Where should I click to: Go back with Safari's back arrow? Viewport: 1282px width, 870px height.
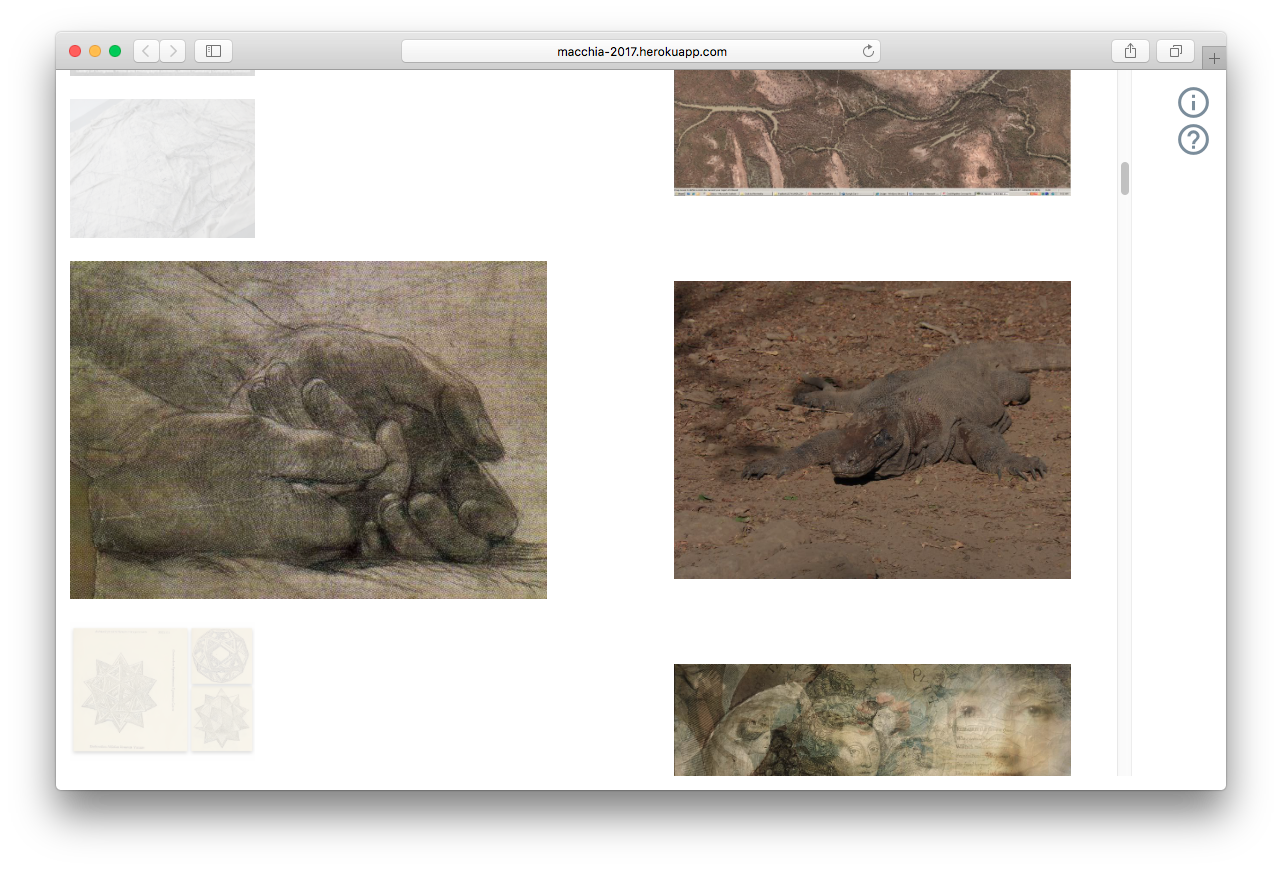coord(147,51)
